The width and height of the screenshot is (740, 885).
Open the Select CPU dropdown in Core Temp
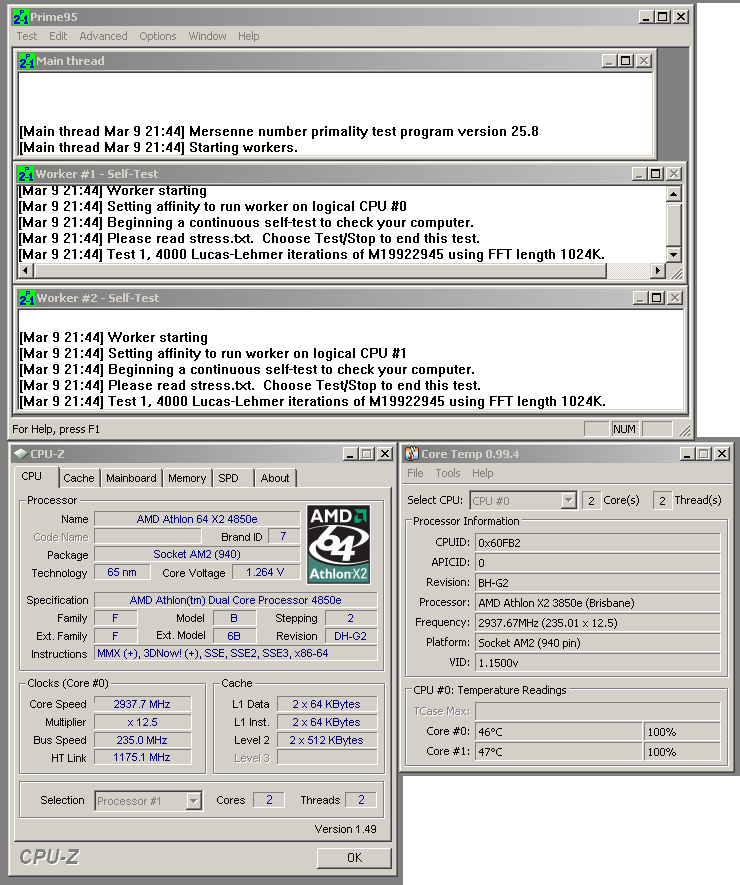pos(568,501)
